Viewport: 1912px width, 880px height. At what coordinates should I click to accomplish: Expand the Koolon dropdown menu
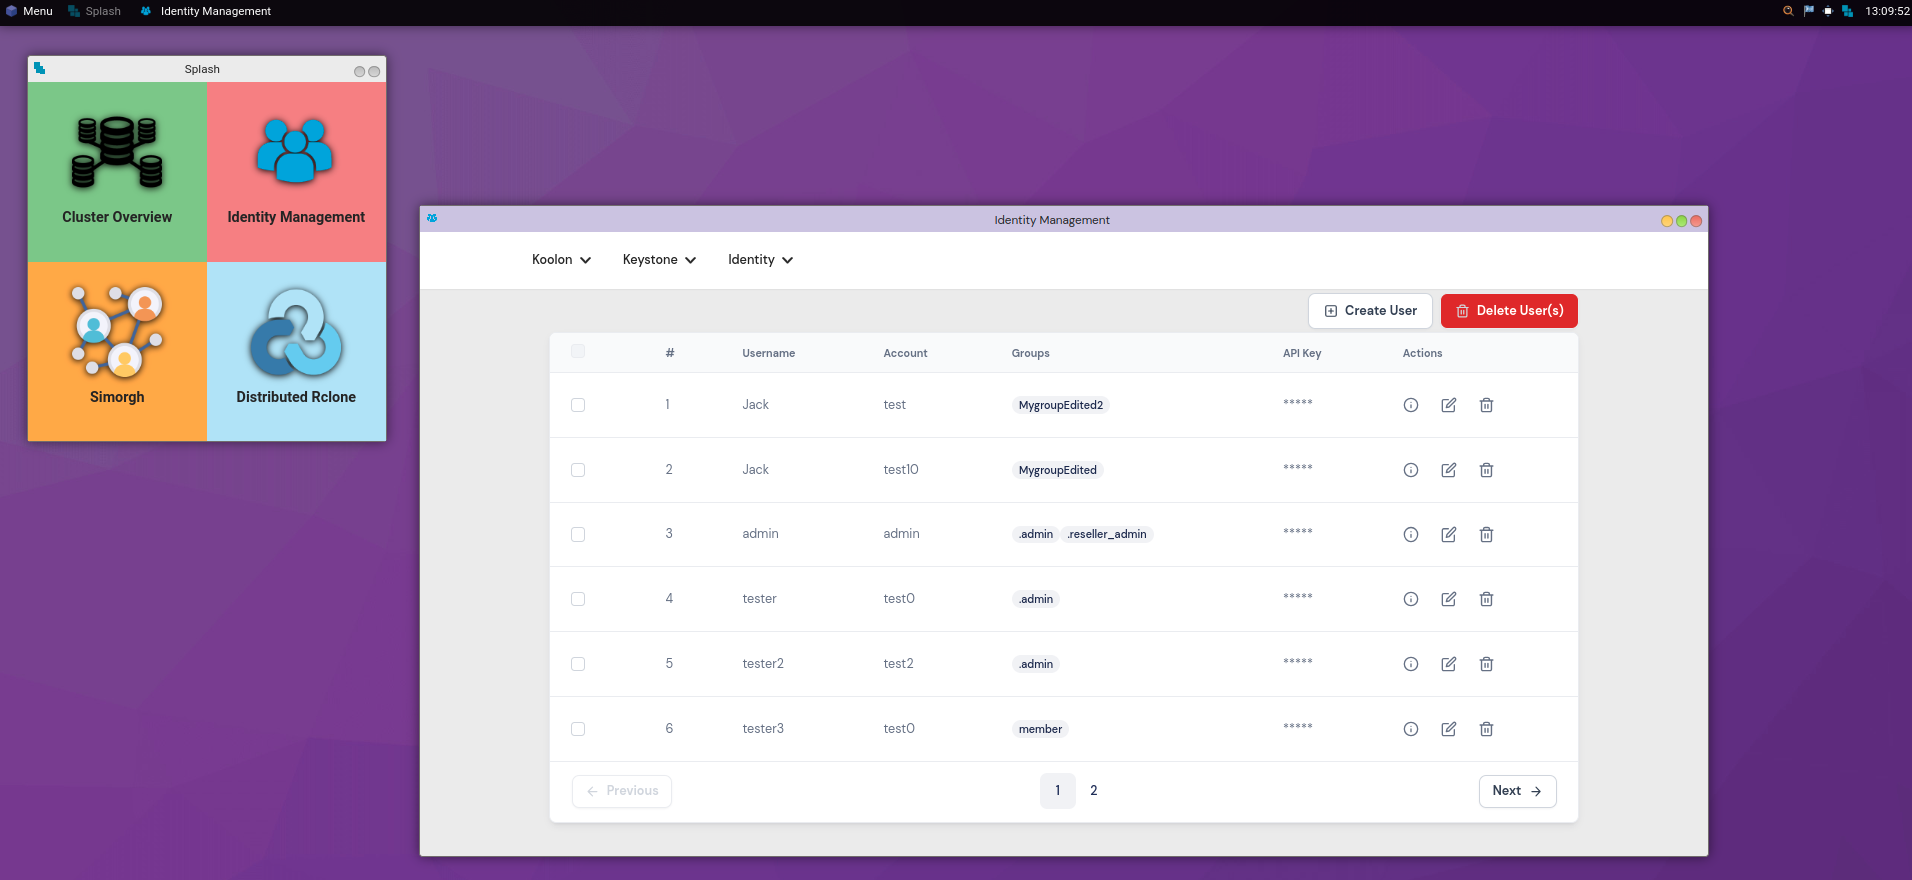[x=561, y=260]
